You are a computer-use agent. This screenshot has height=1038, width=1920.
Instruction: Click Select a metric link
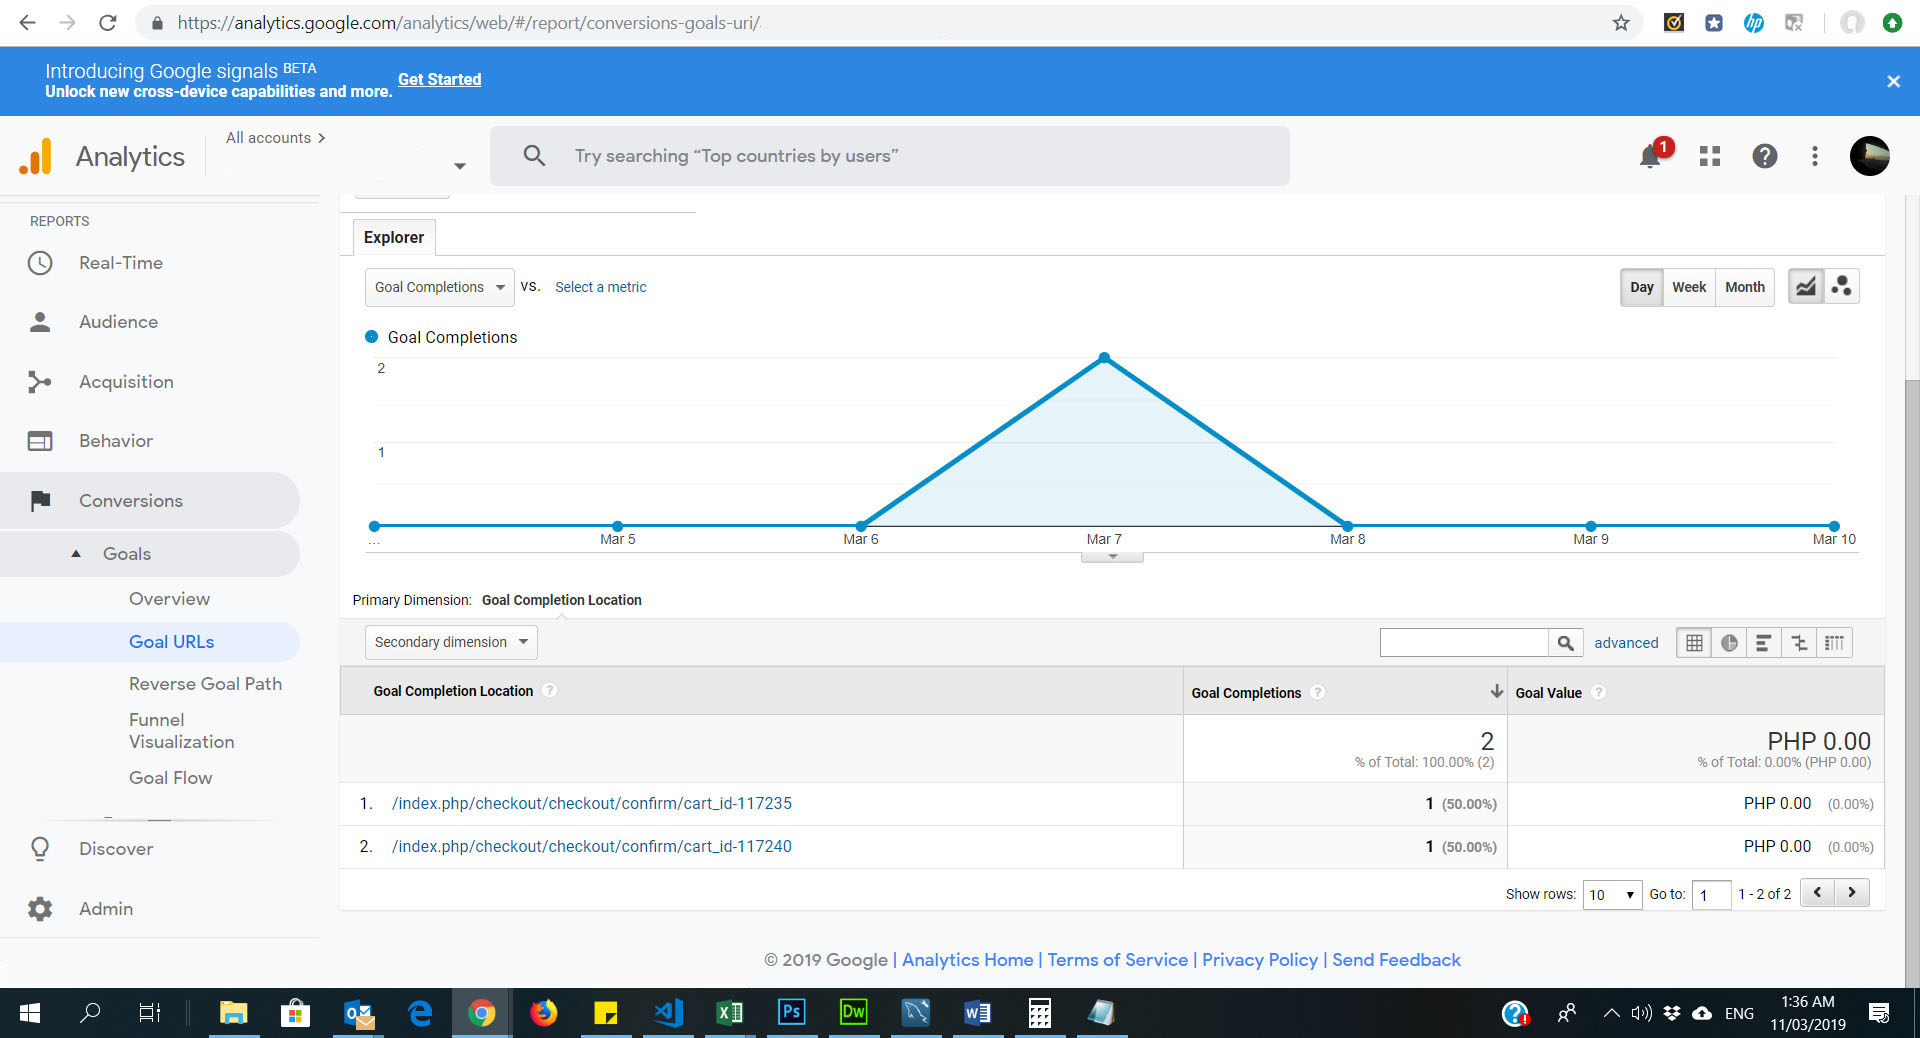(601, 287)
